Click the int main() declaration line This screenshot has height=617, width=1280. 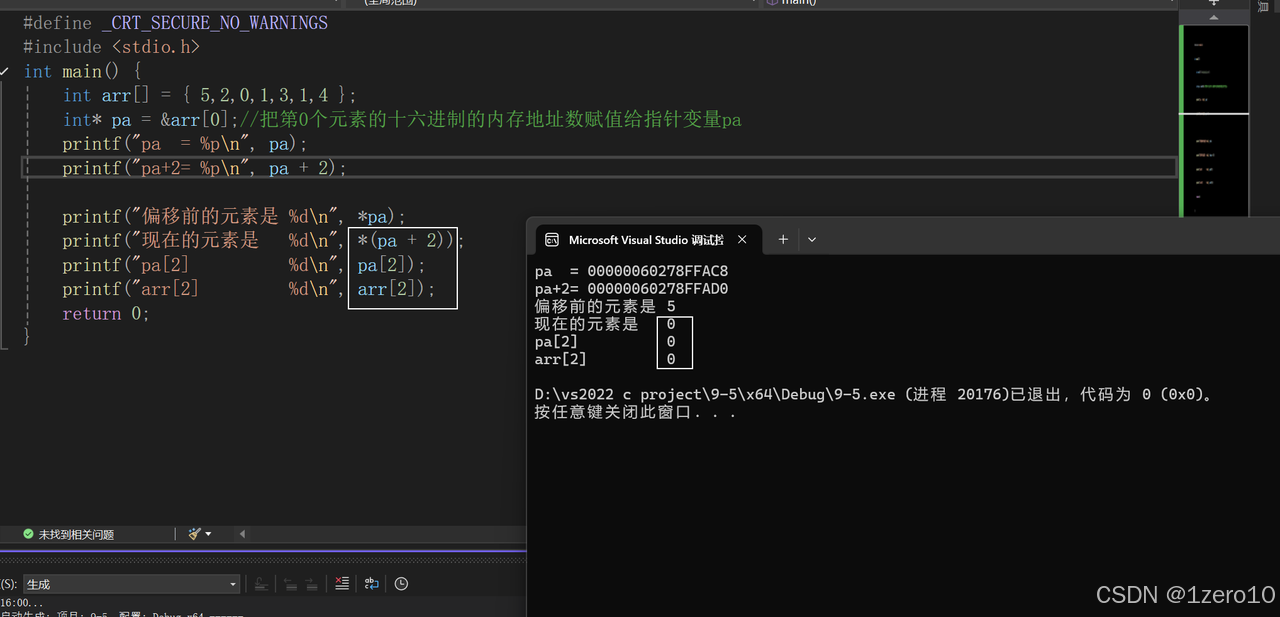coord(83,71)
